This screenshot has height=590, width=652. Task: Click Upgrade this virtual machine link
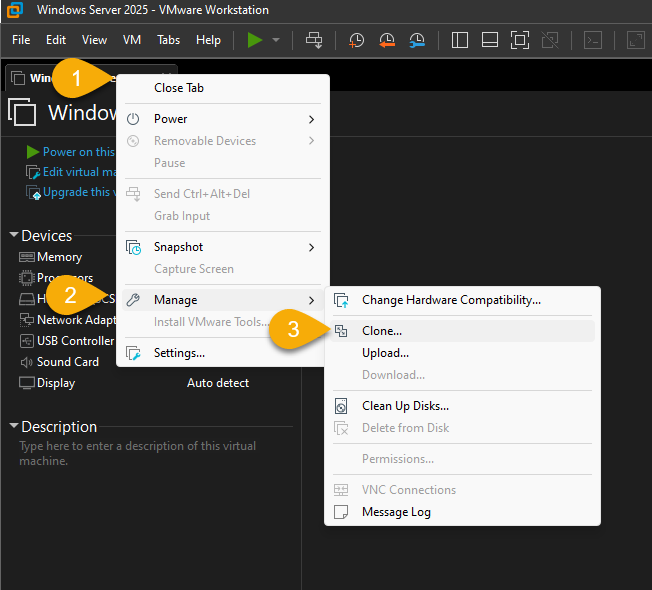[79, 192]
